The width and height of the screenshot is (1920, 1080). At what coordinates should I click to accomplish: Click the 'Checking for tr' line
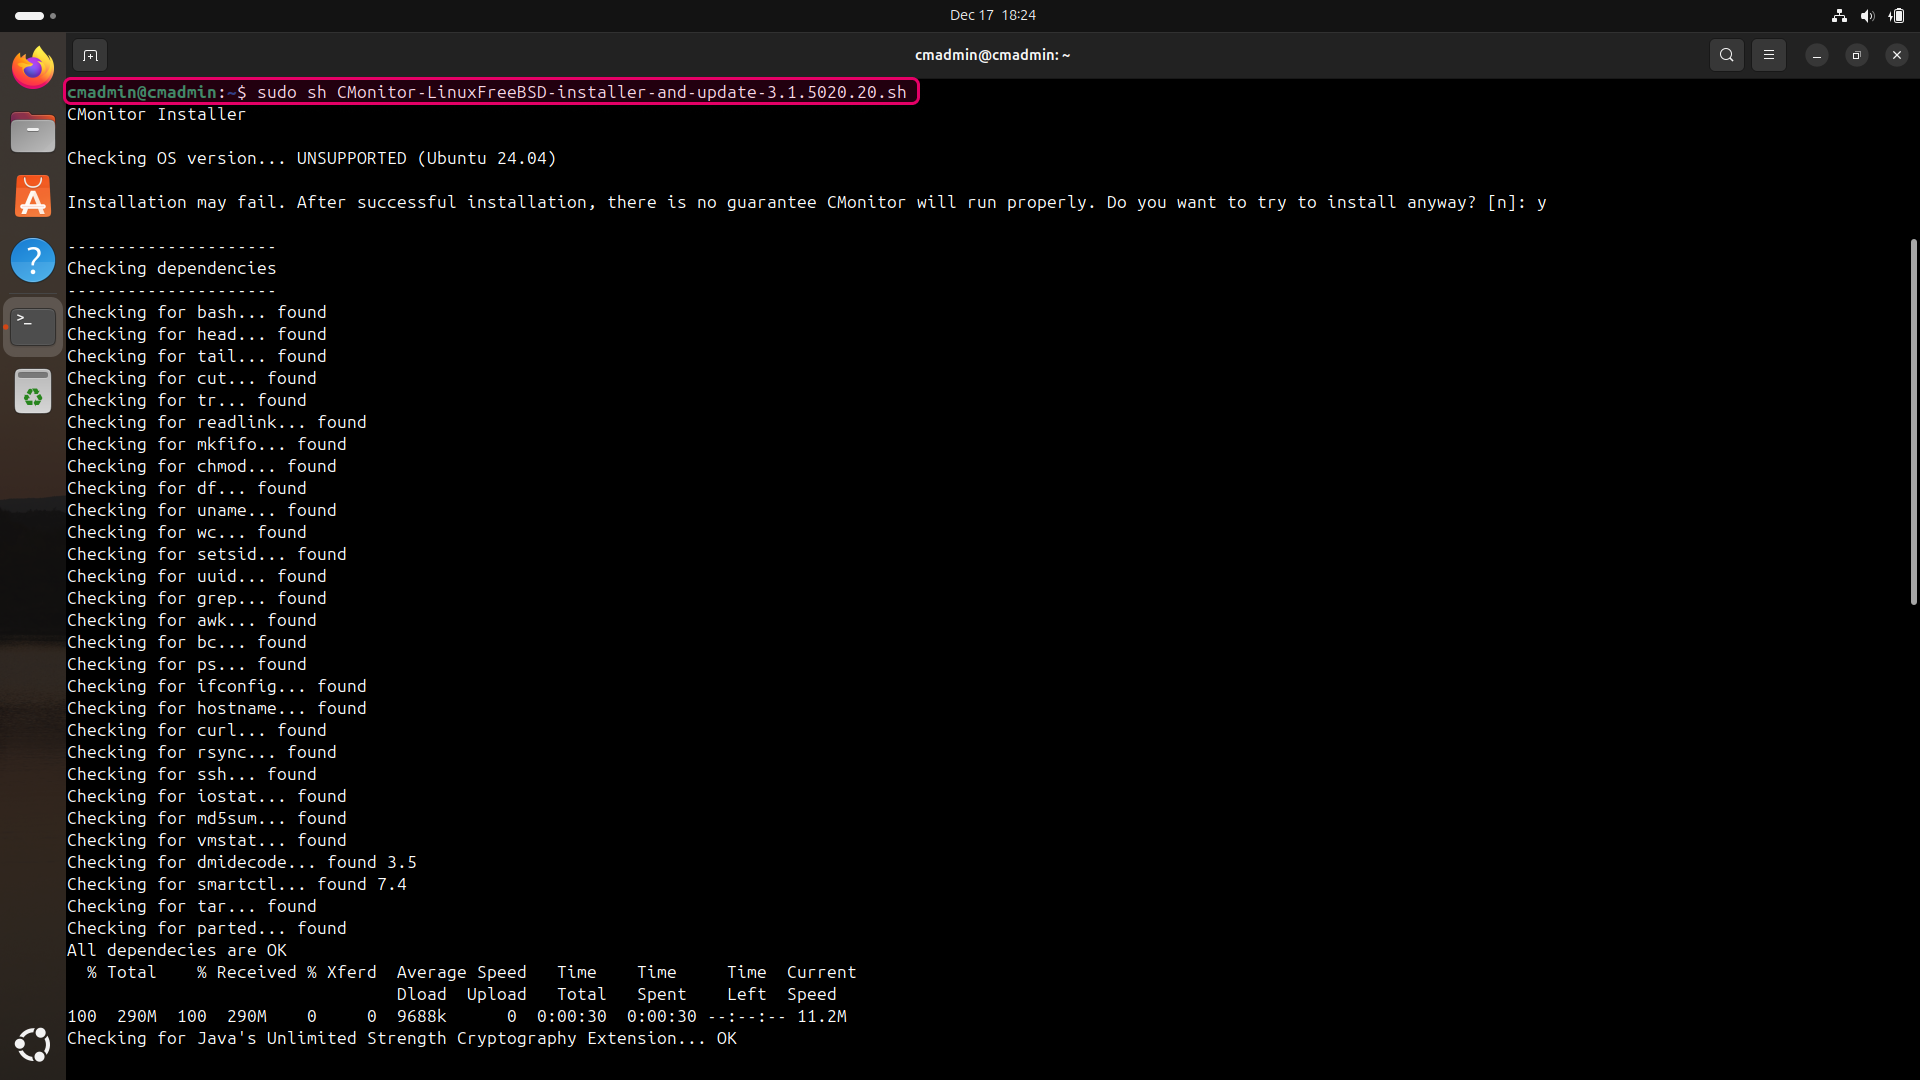(x=186, y=400)
